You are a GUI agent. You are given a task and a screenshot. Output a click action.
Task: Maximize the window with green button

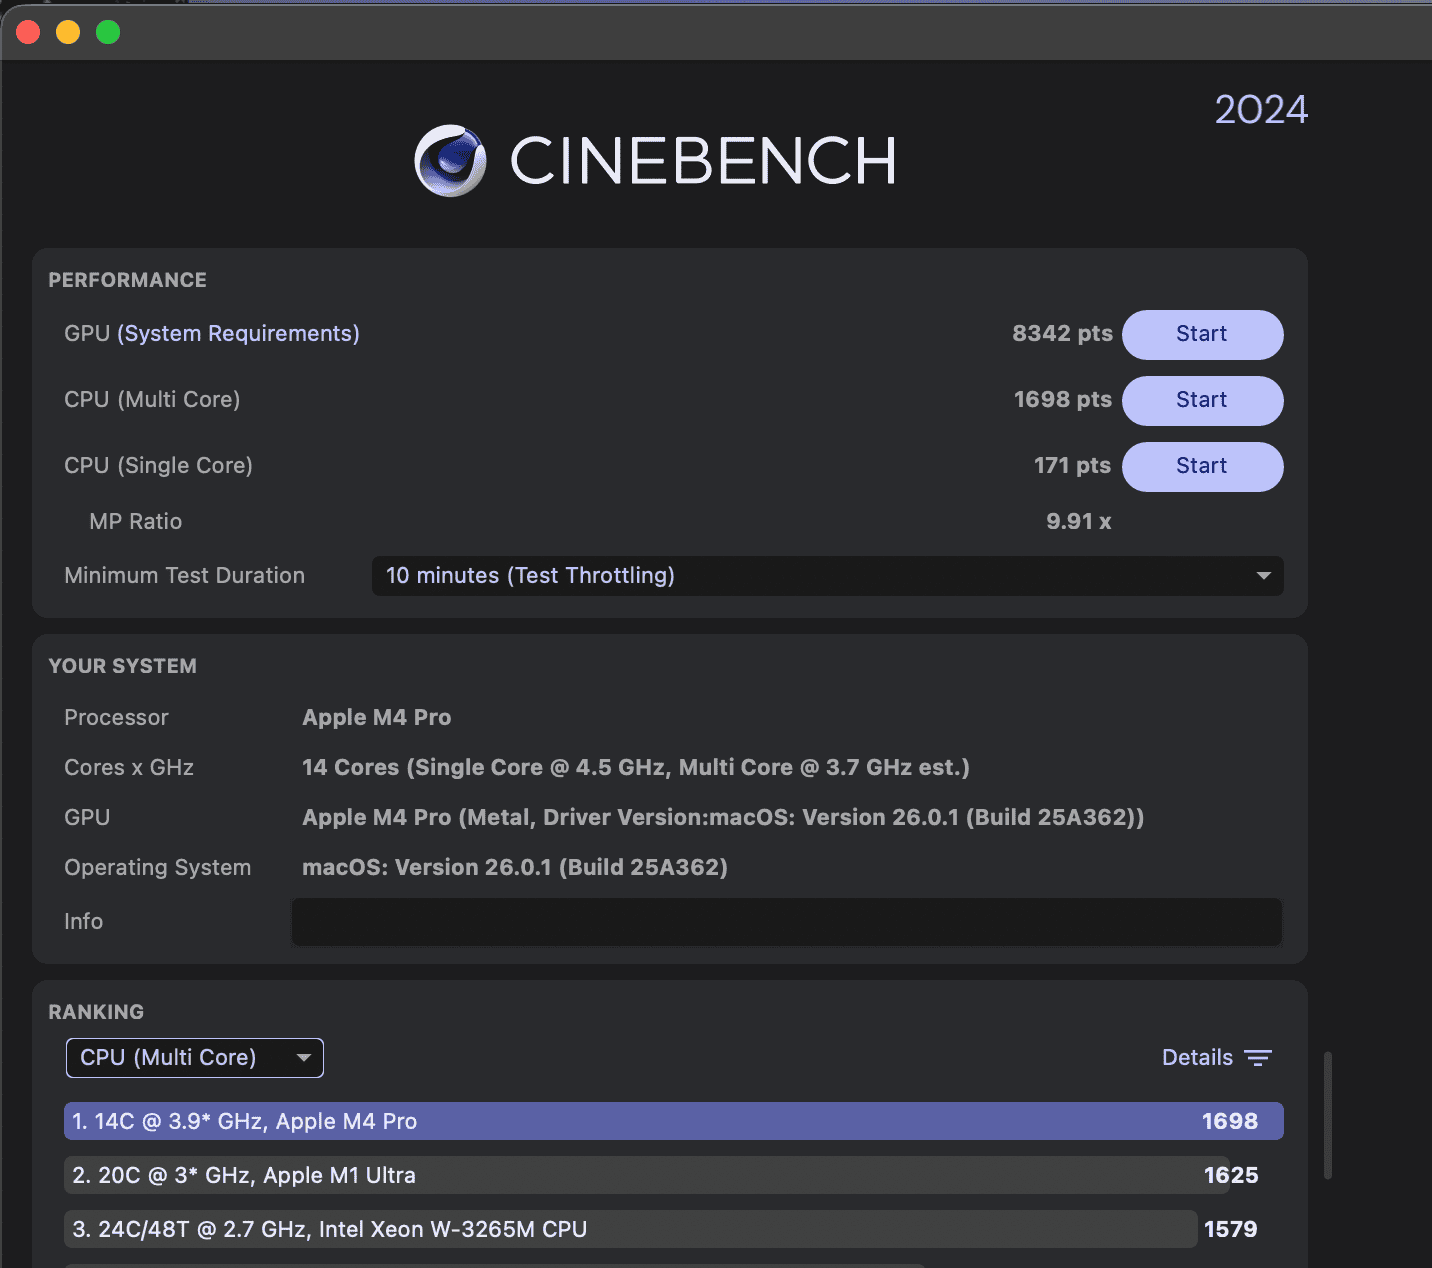pos(108,32)
